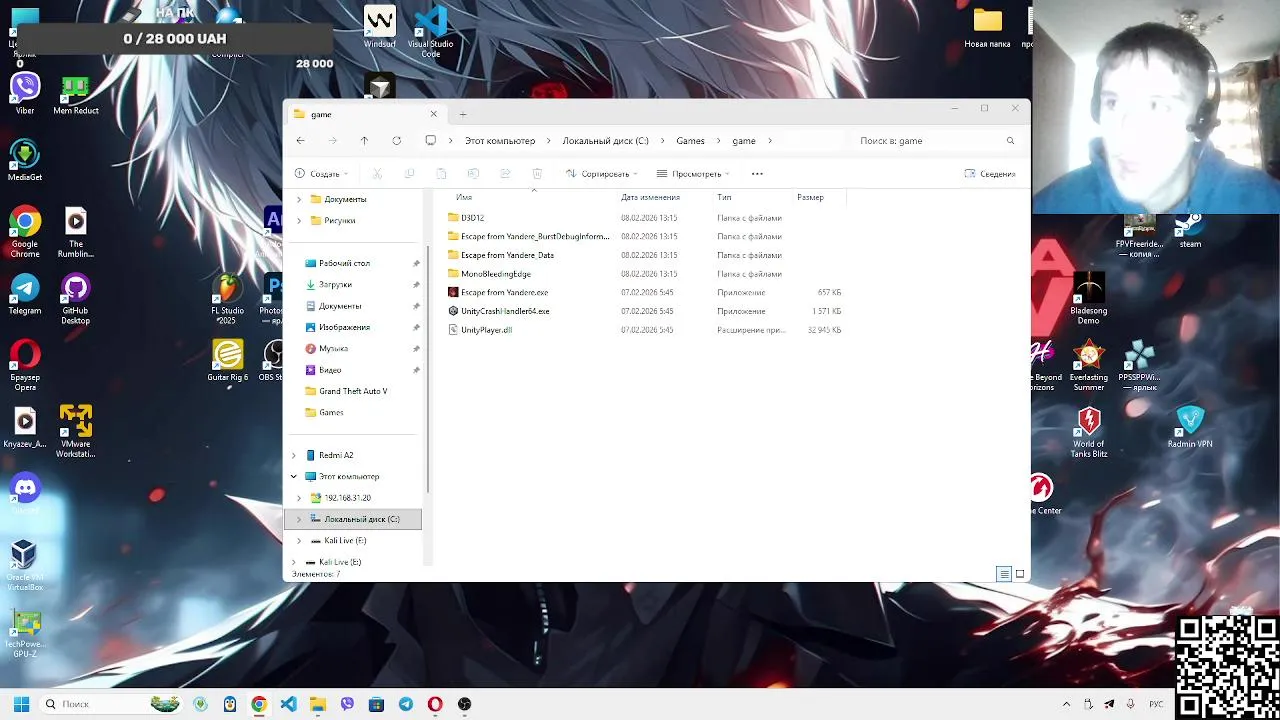Click the navigation pane scrollbar
This screenshot has height=720, width=1280.
(426, 370)
